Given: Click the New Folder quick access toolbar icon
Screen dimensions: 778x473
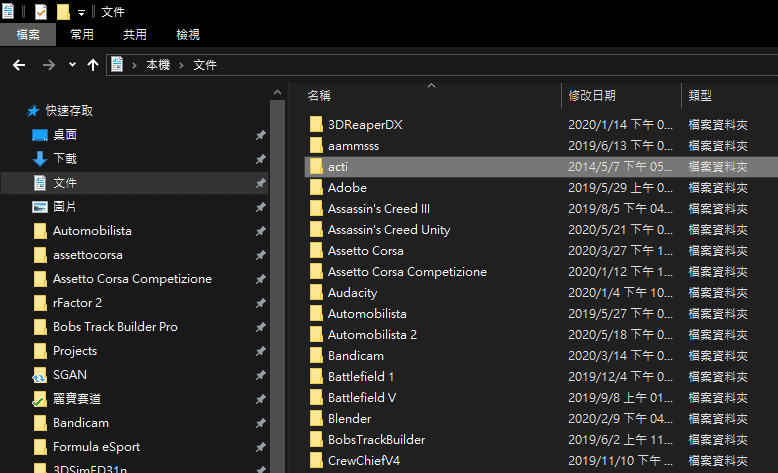Looking at the screenshot, I should pyautogui.click(x=63, y=12).
